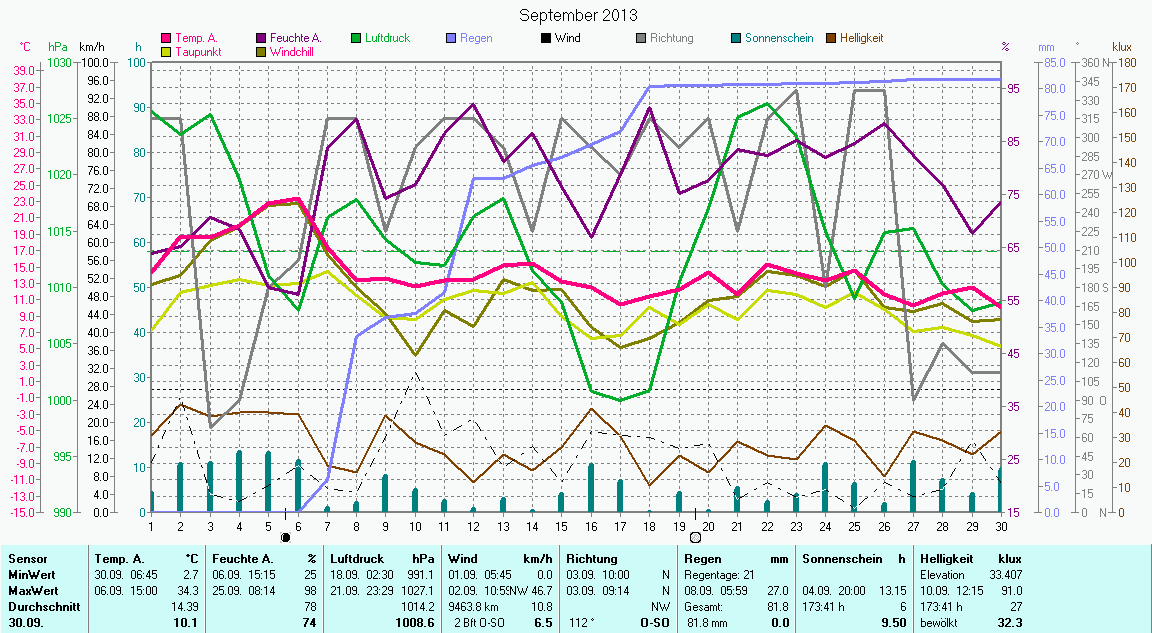Click the black Wind legend swatch

click(546, 39)
